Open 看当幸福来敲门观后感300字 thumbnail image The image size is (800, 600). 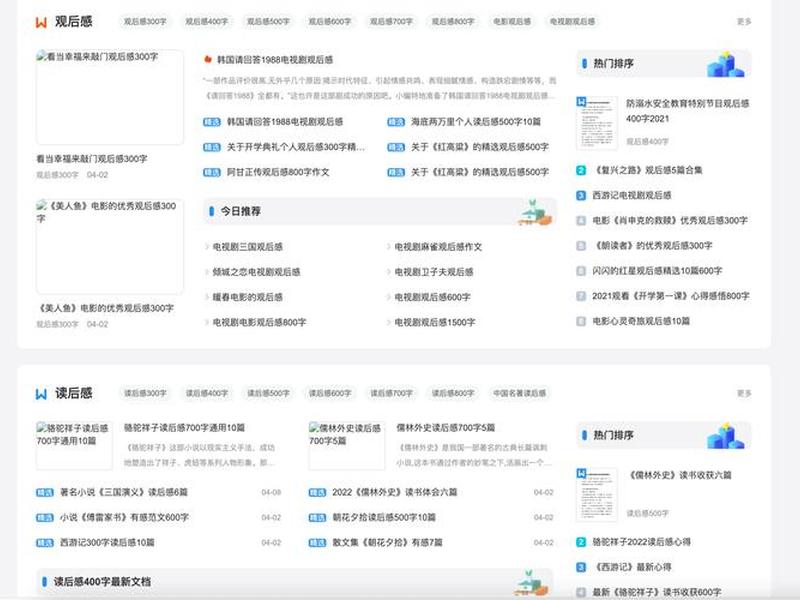click(110, 97)
